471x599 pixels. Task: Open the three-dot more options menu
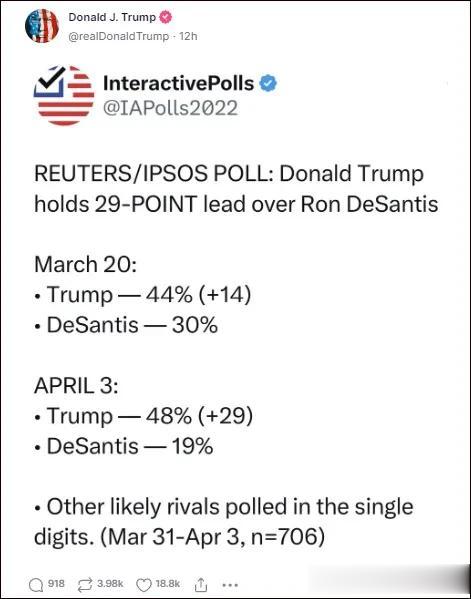point(230,585)
